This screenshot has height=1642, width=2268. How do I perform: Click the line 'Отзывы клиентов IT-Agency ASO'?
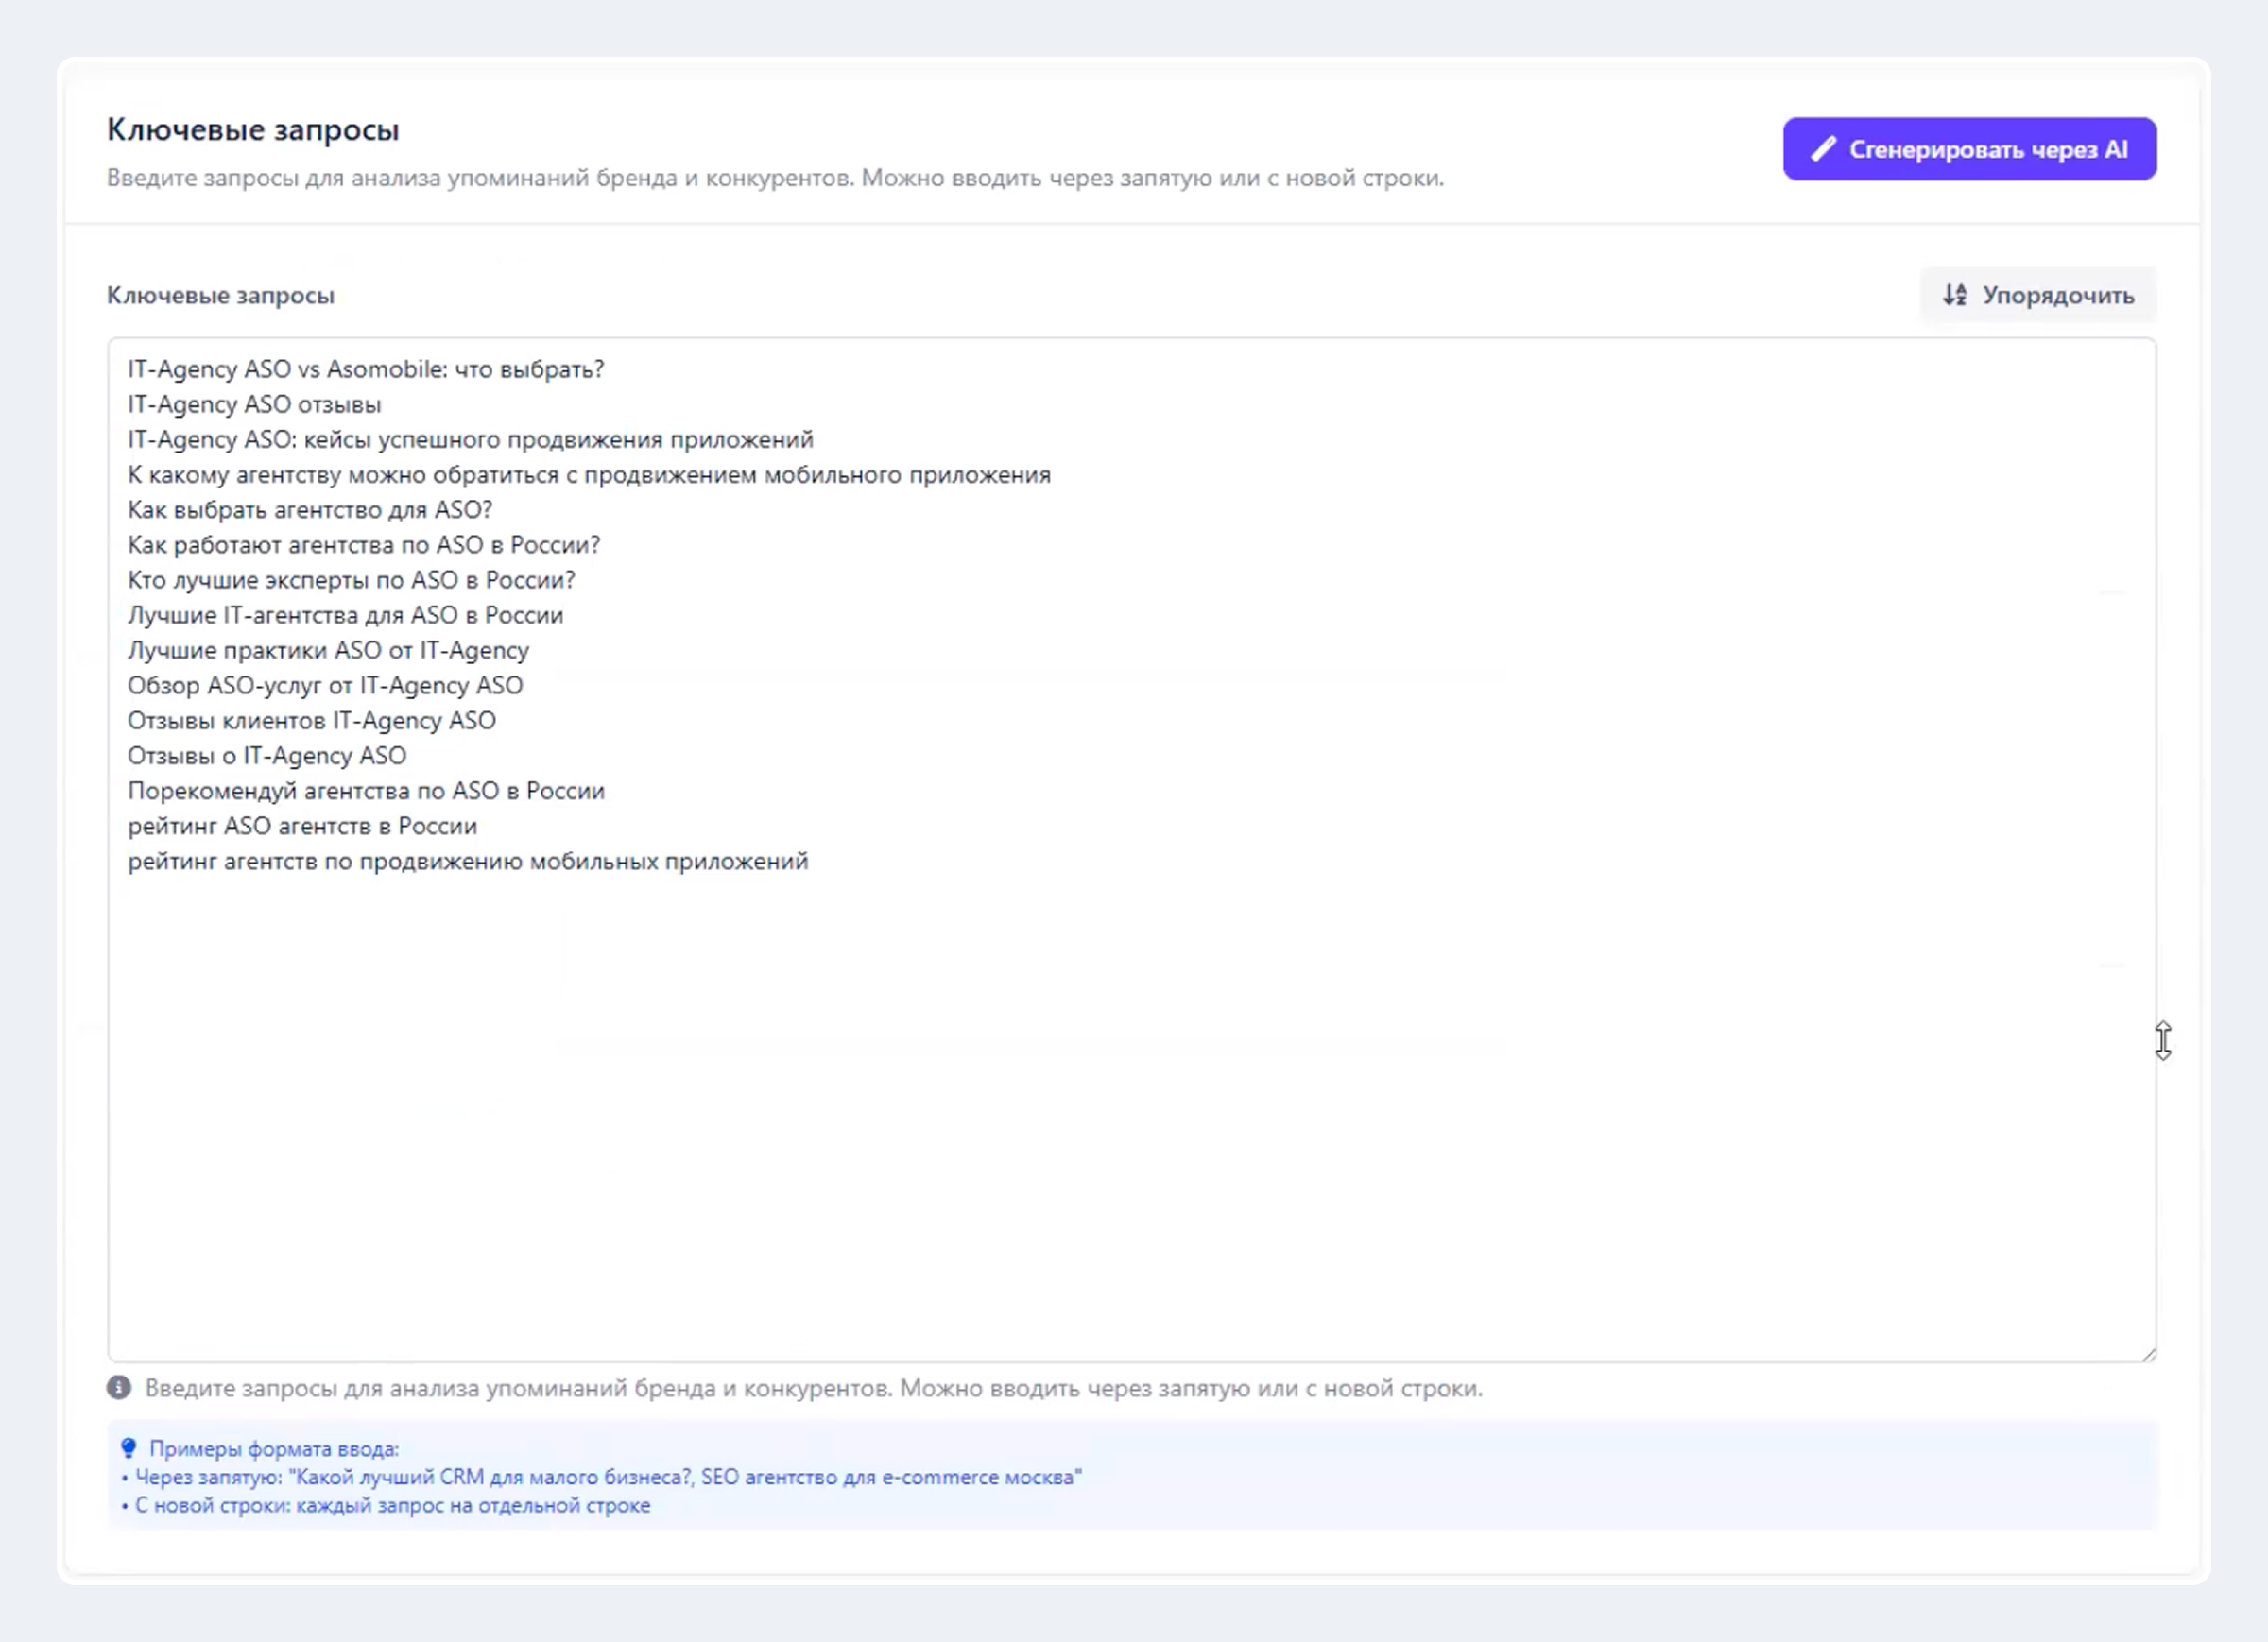click(311, 721)
